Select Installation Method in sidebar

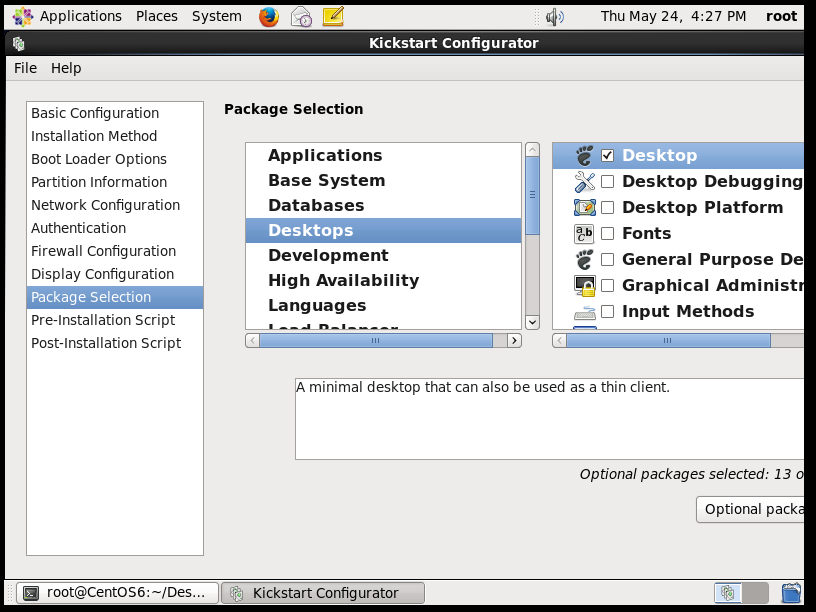114,136
